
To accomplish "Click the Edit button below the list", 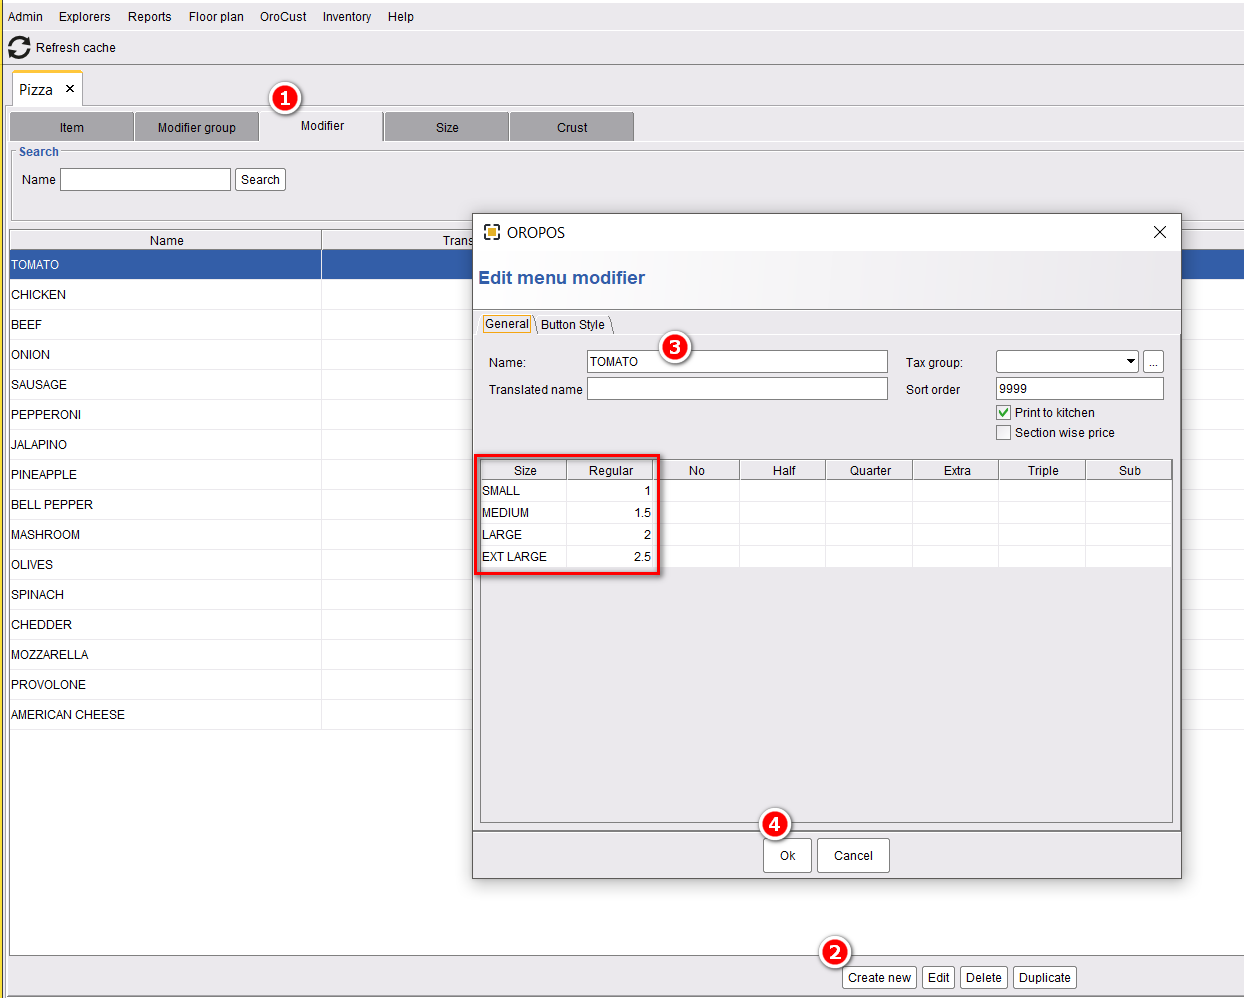I will (938, 978).
